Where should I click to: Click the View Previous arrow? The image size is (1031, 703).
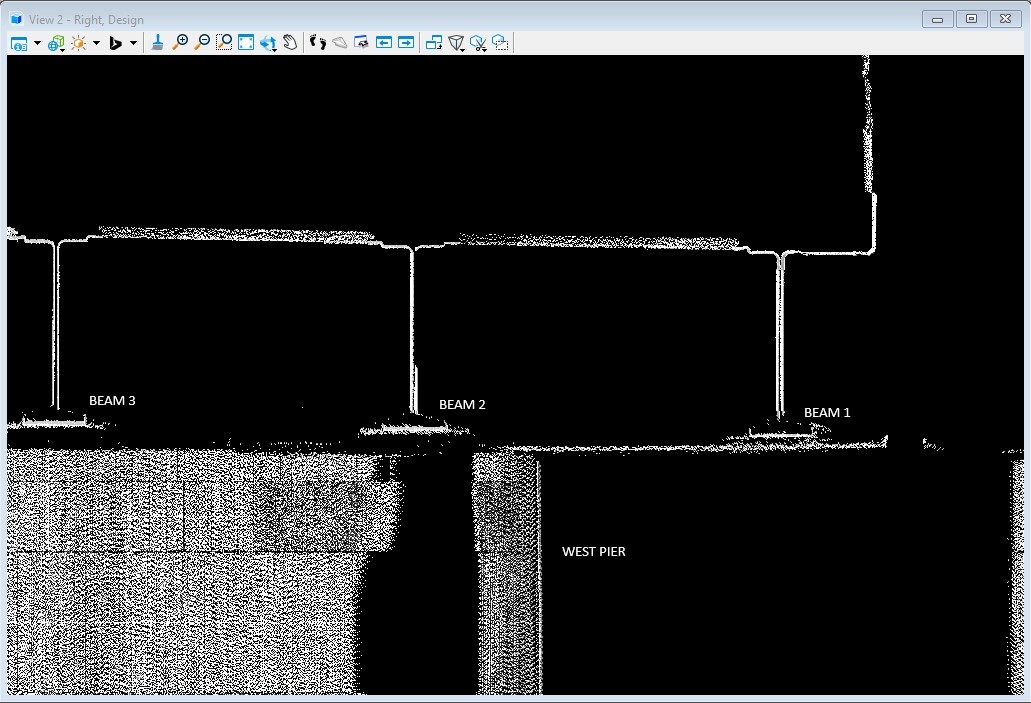[x=384, y=42]
